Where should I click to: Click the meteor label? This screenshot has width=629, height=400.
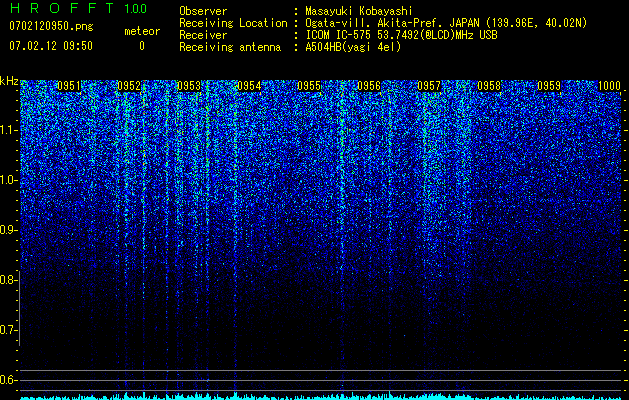click(x=142, y=31)
